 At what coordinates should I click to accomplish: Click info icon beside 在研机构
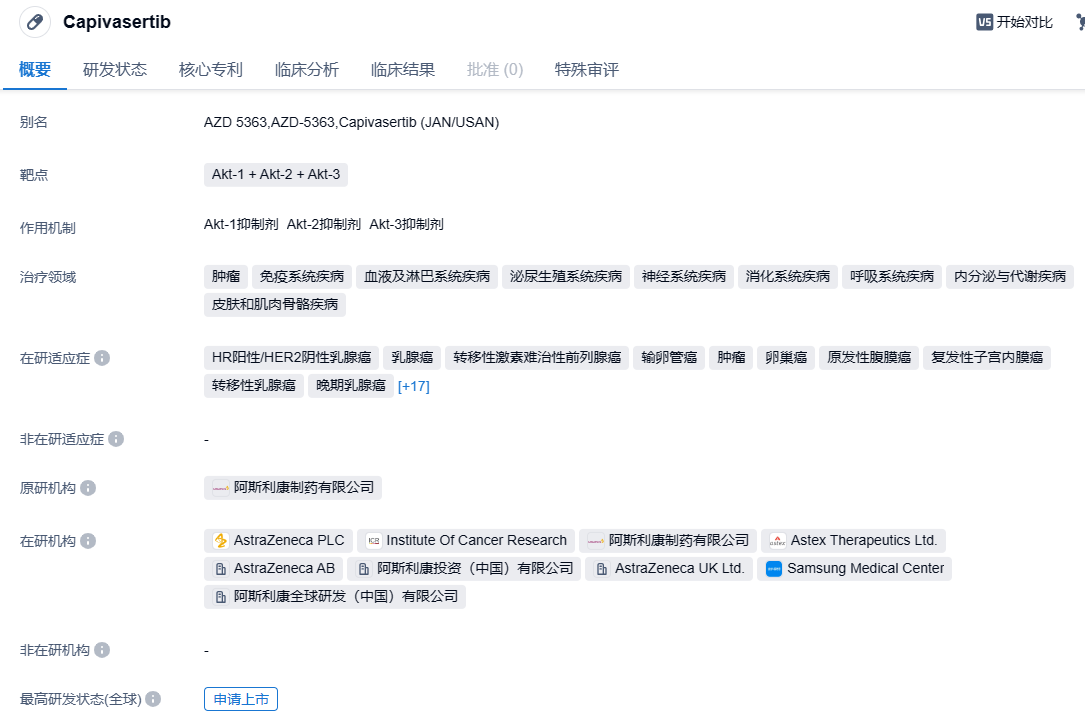88,541
